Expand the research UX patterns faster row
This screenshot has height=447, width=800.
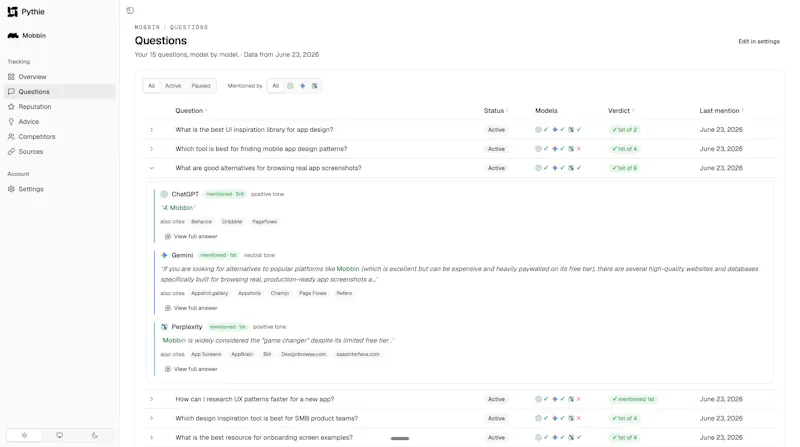152,399
